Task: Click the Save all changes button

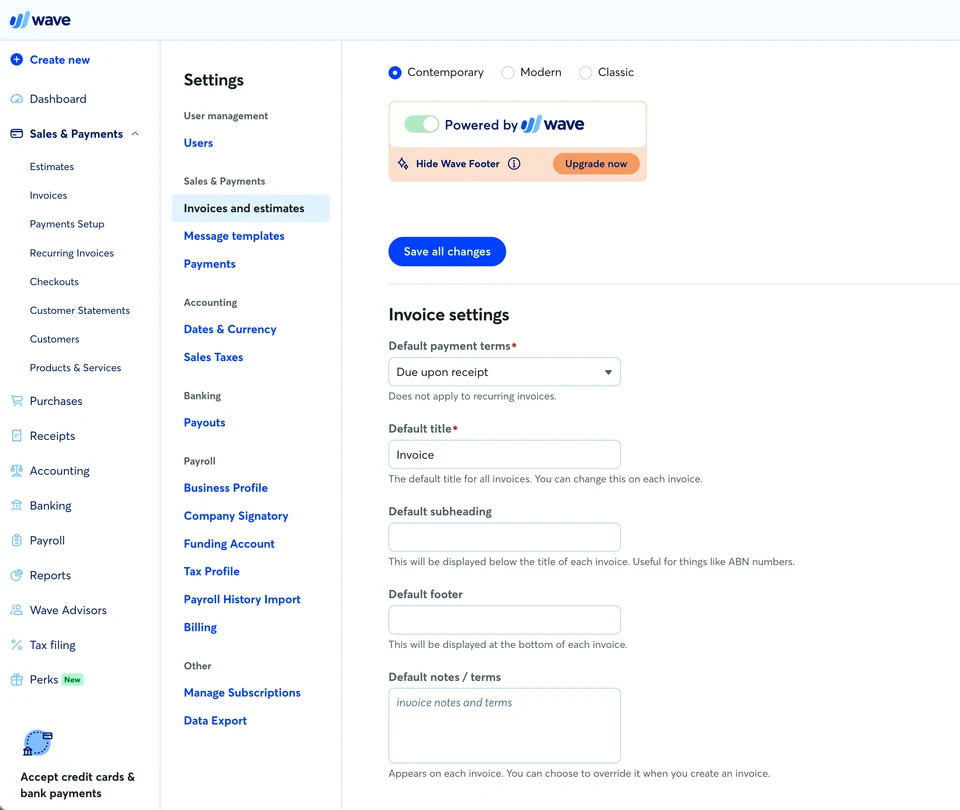Action: [x=447, y=252]
